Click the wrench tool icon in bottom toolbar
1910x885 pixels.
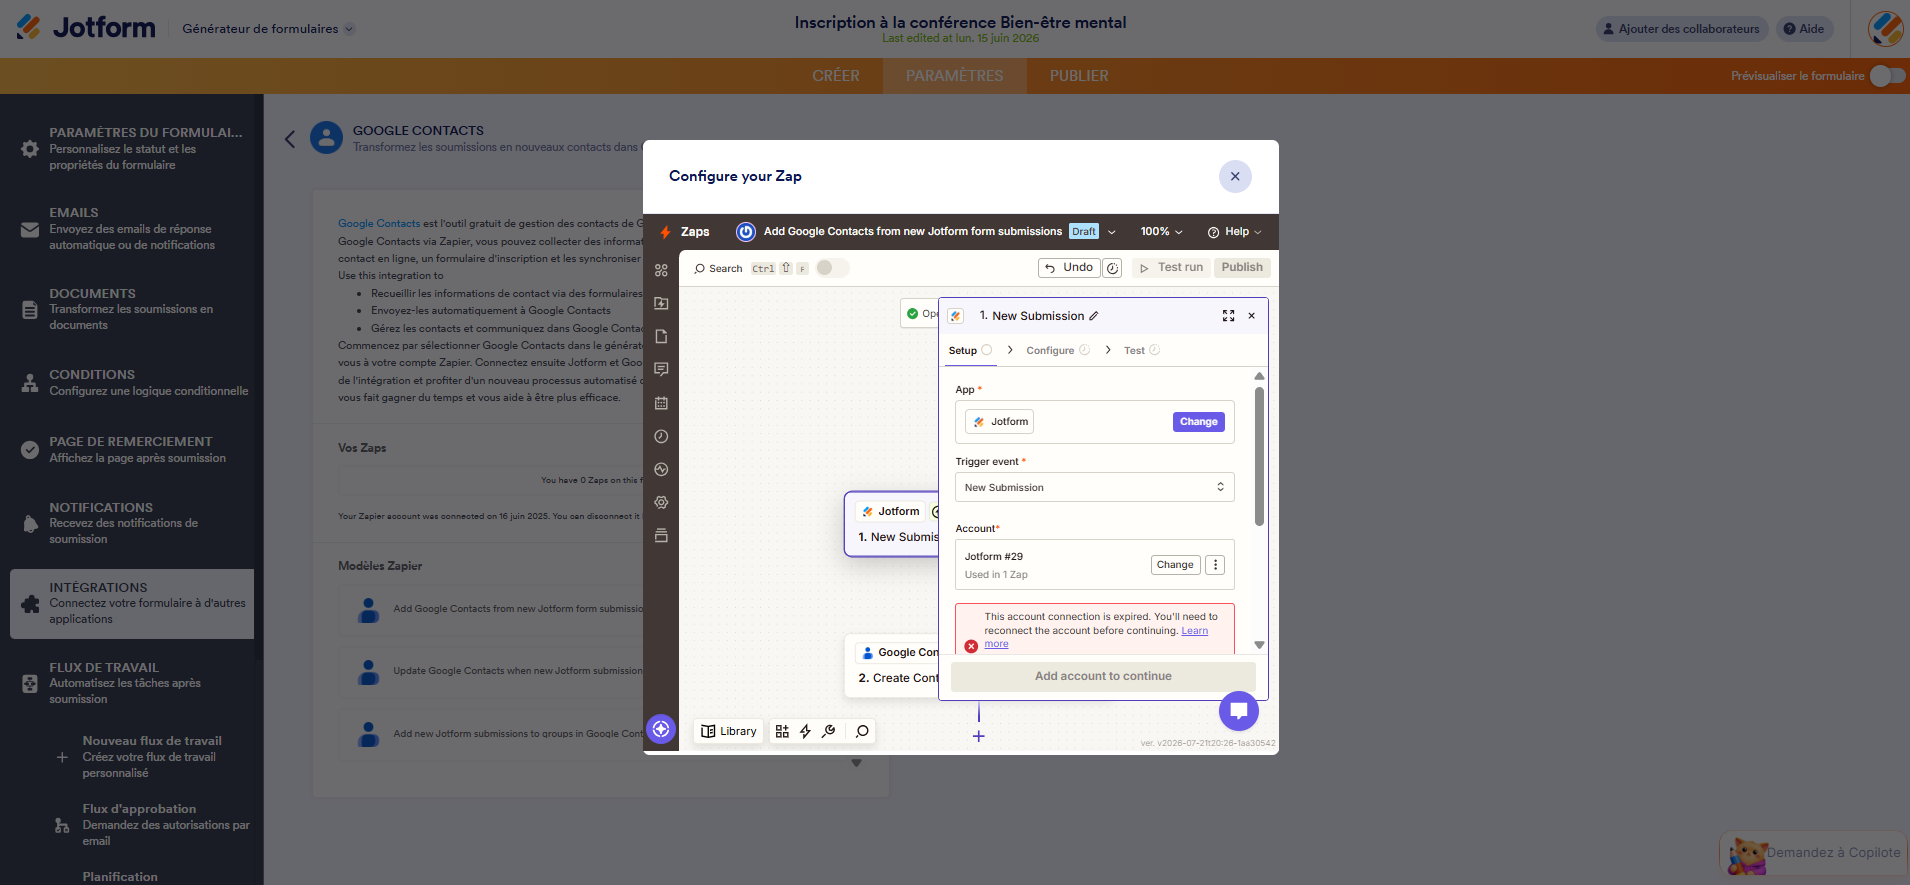coord(828,732)
